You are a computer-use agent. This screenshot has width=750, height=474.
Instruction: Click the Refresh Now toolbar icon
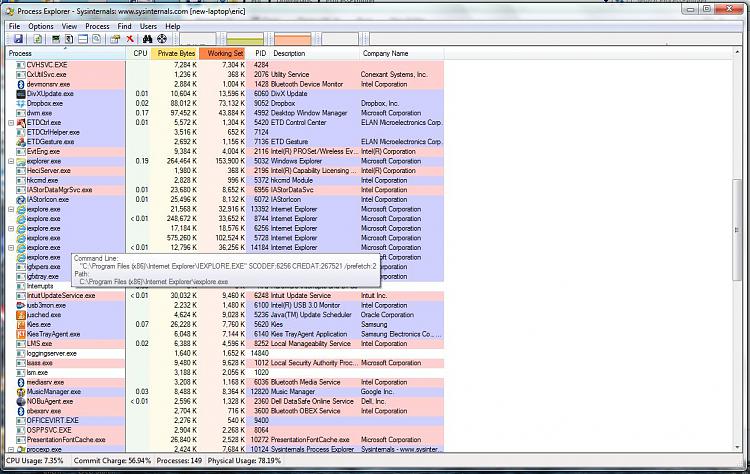click(x=37, y=39)
